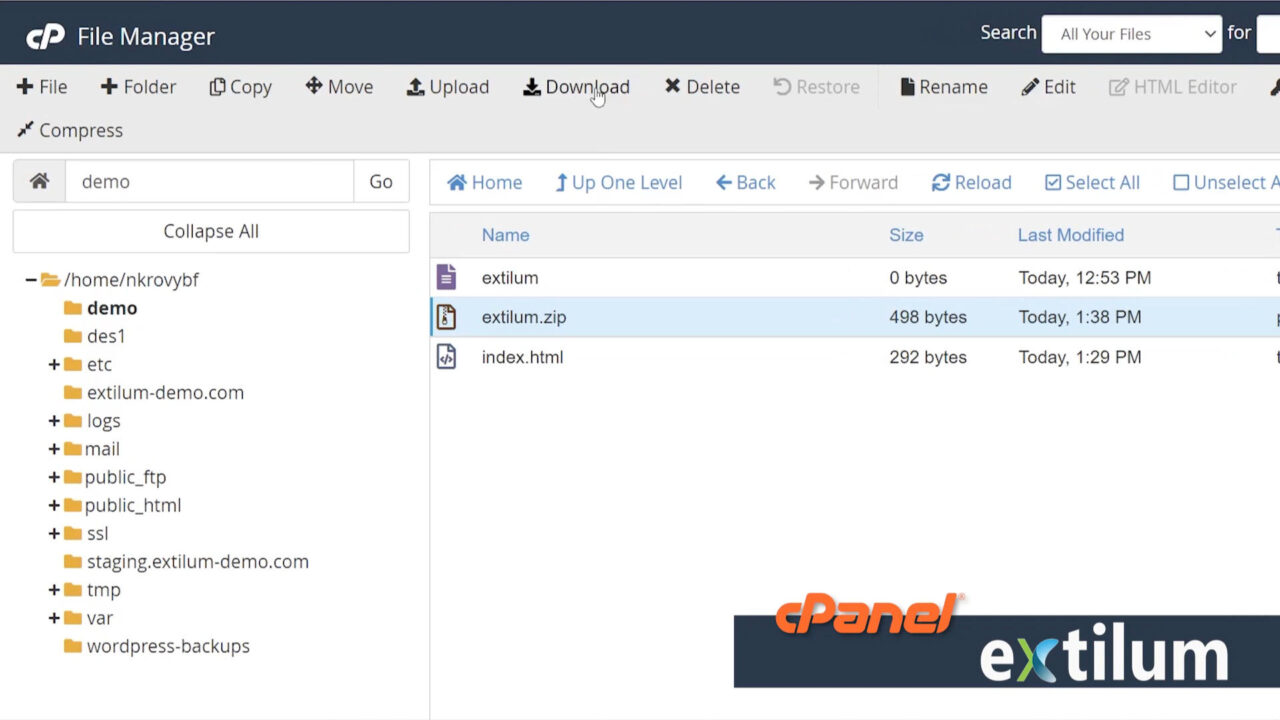Move the selected file using the Move icon
1280x720 pixels.
tap(339, 87)
